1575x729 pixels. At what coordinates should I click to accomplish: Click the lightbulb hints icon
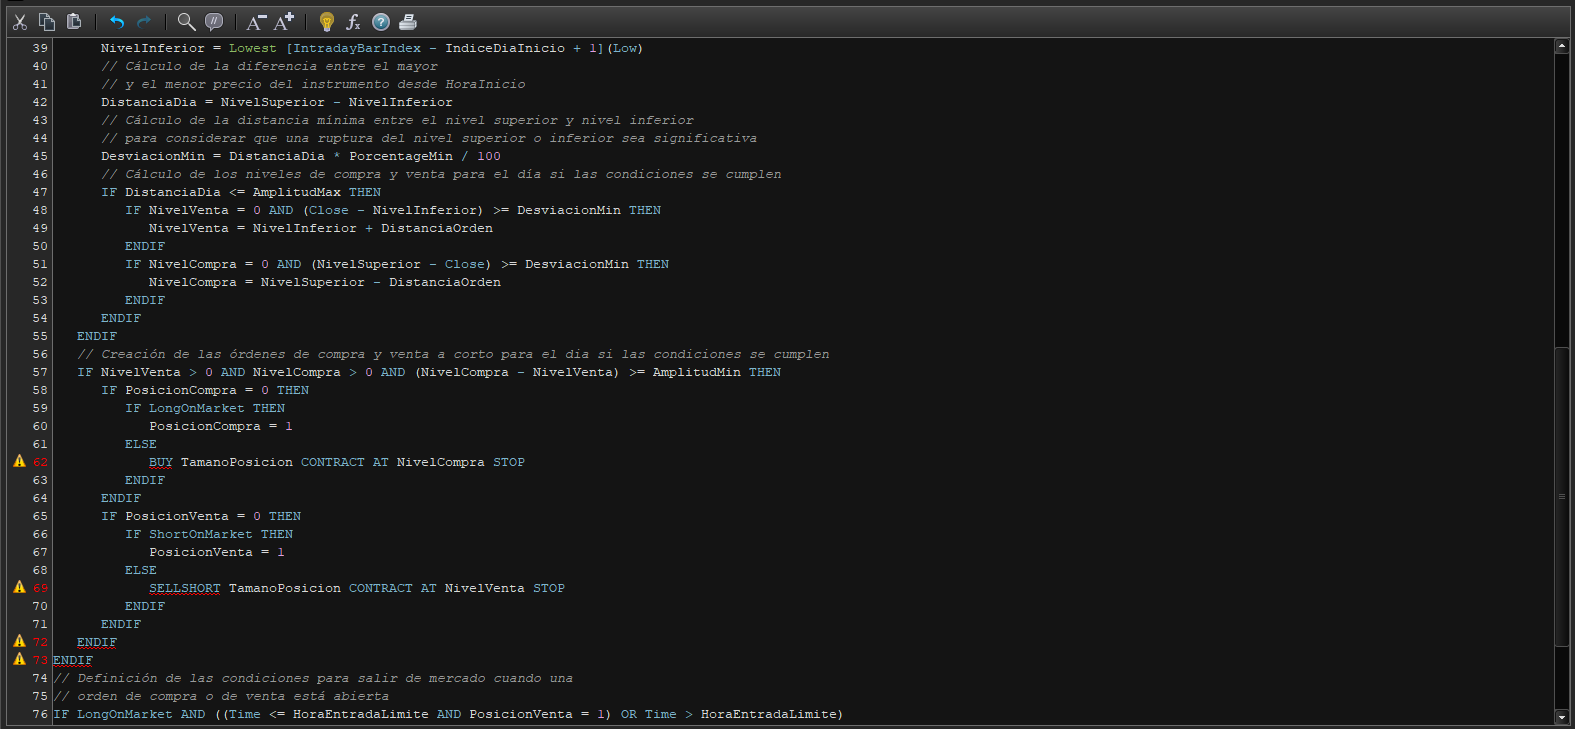326,21
